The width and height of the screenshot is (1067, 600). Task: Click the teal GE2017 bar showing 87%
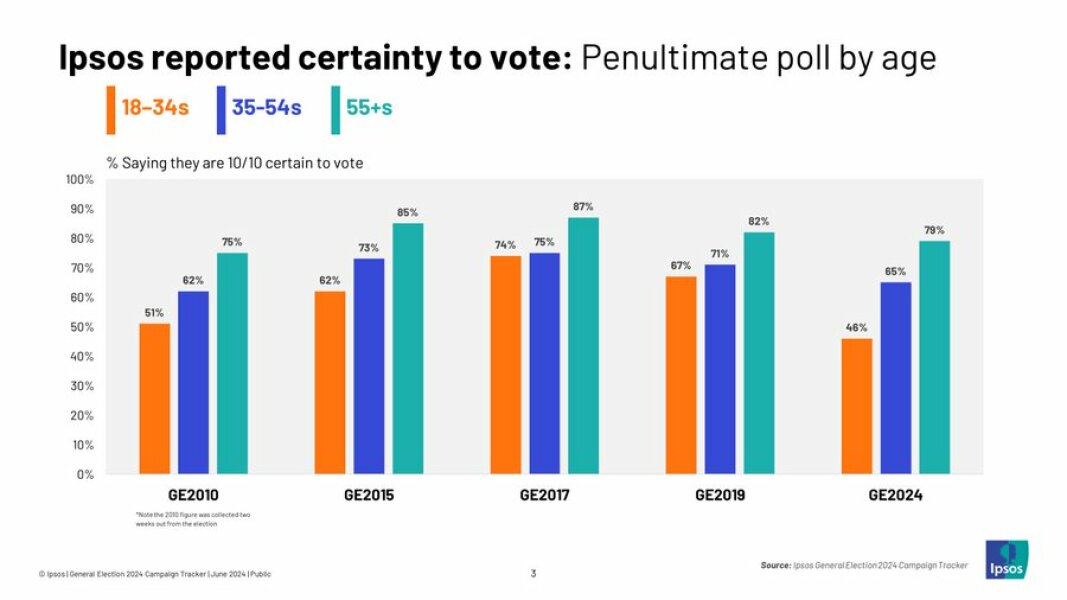583,345
